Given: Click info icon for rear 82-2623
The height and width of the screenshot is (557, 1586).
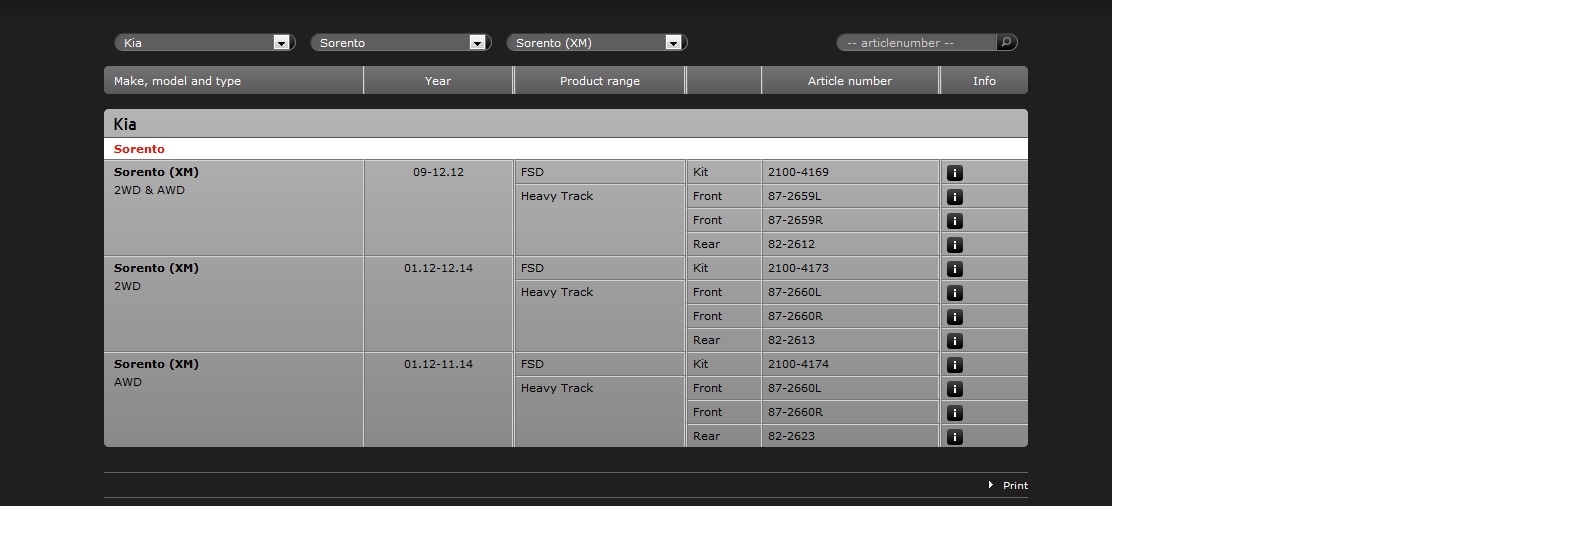Looking at the screenshot, I should coord(954,437).
